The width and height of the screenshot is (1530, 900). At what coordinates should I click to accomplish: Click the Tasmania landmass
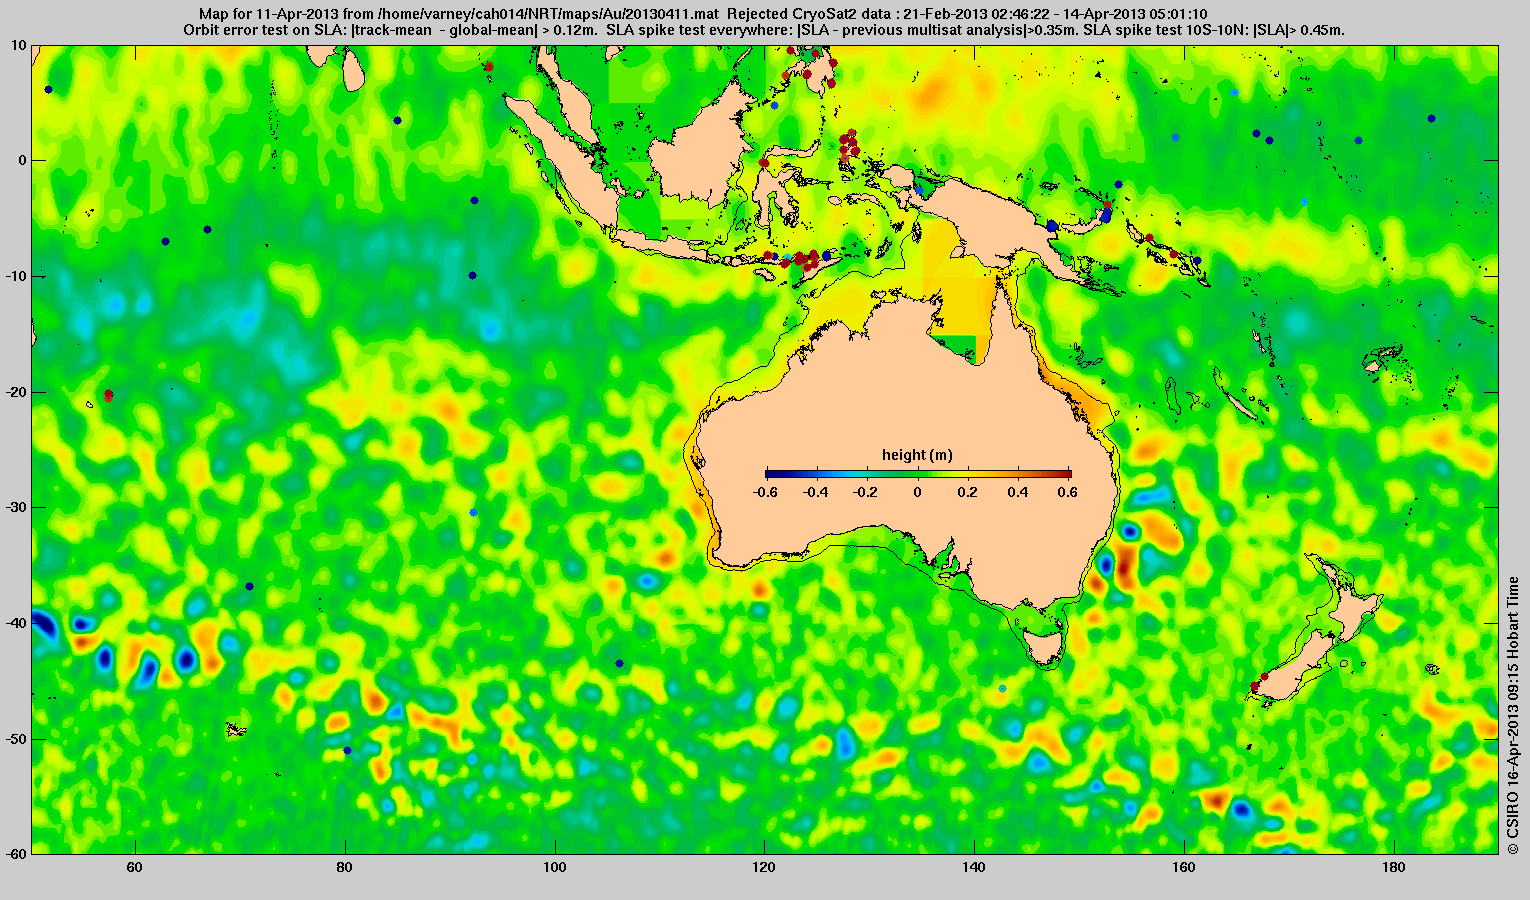coord(1045,645)
